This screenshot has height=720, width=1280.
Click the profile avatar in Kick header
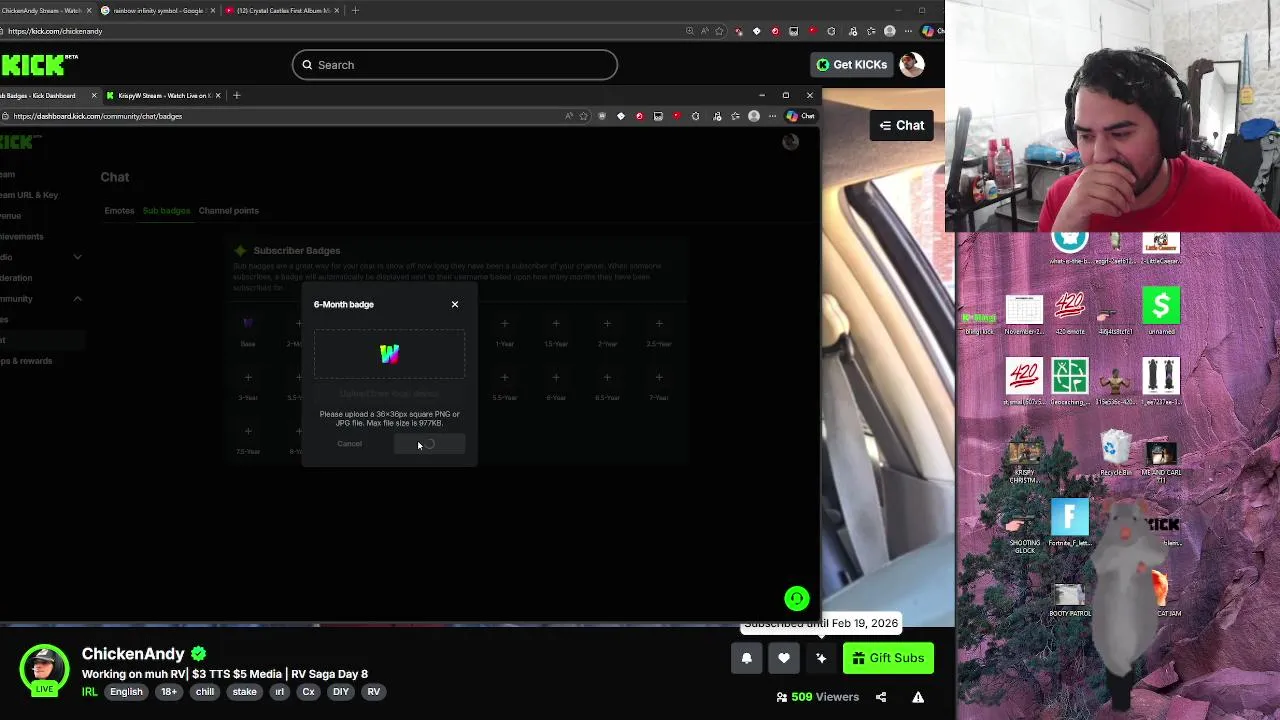[x=911, y=65]
